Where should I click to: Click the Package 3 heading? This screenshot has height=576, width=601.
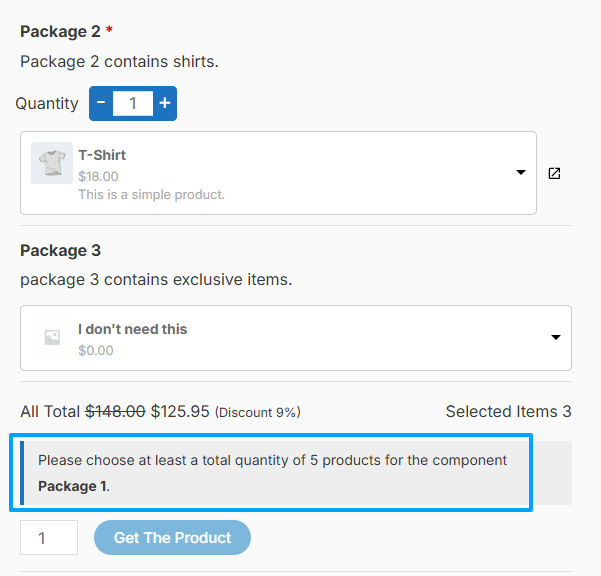(61, 251)
